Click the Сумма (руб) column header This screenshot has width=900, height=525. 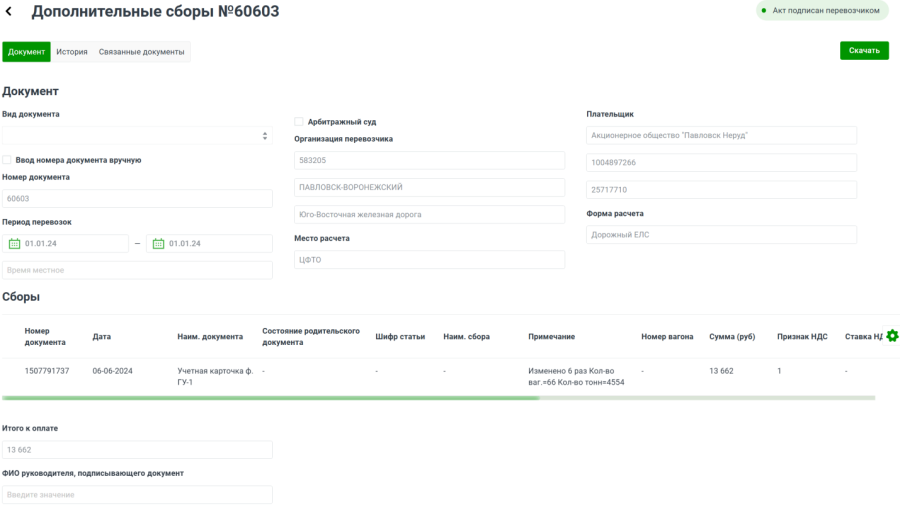(x=732, y=337)
